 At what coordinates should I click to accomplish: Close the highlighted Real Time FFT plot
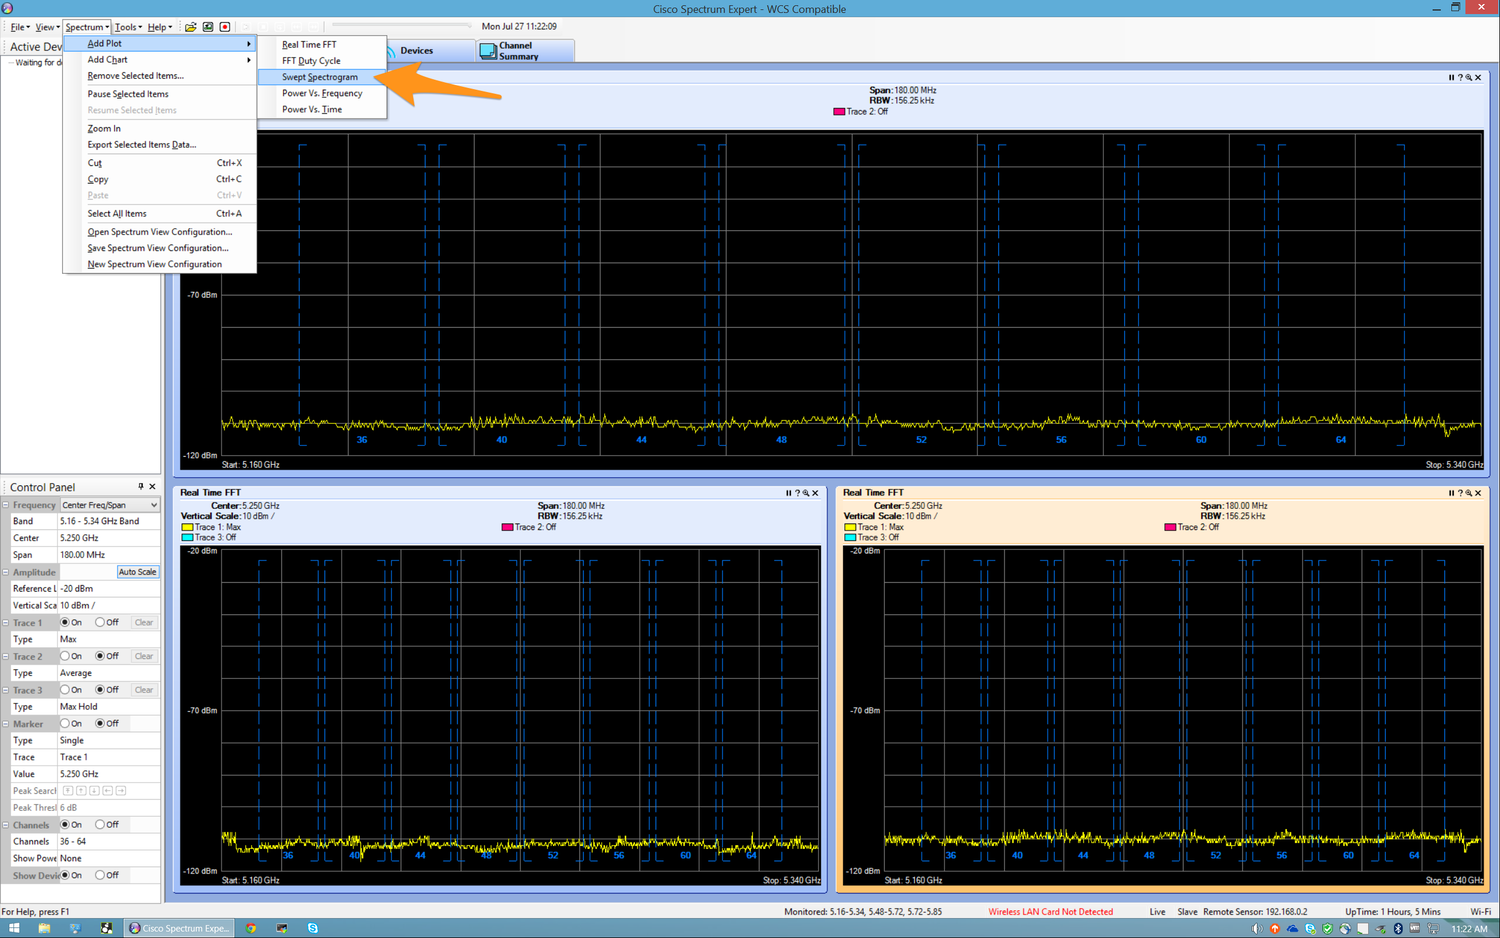[1478, 493]
